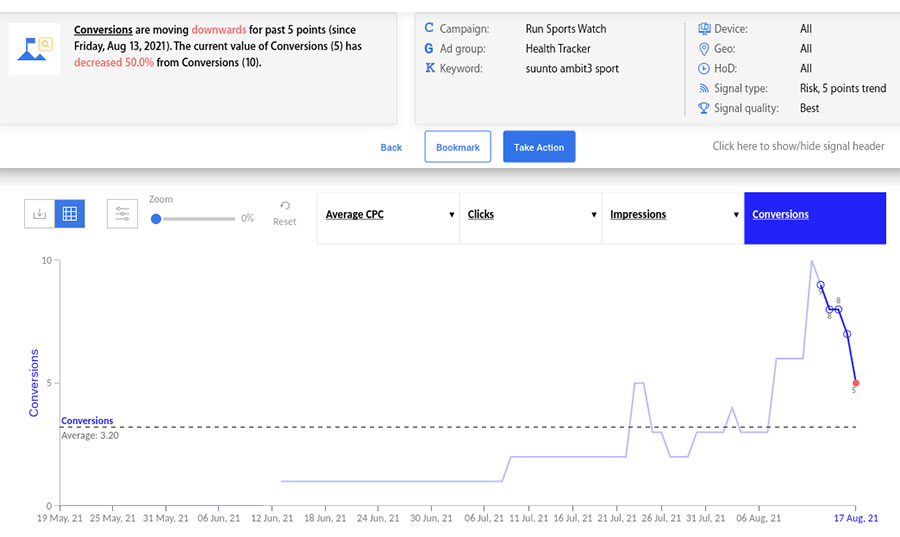Click the first blue trend point (9)
This screenshot has width=900, height=537.
pos(821,285)
